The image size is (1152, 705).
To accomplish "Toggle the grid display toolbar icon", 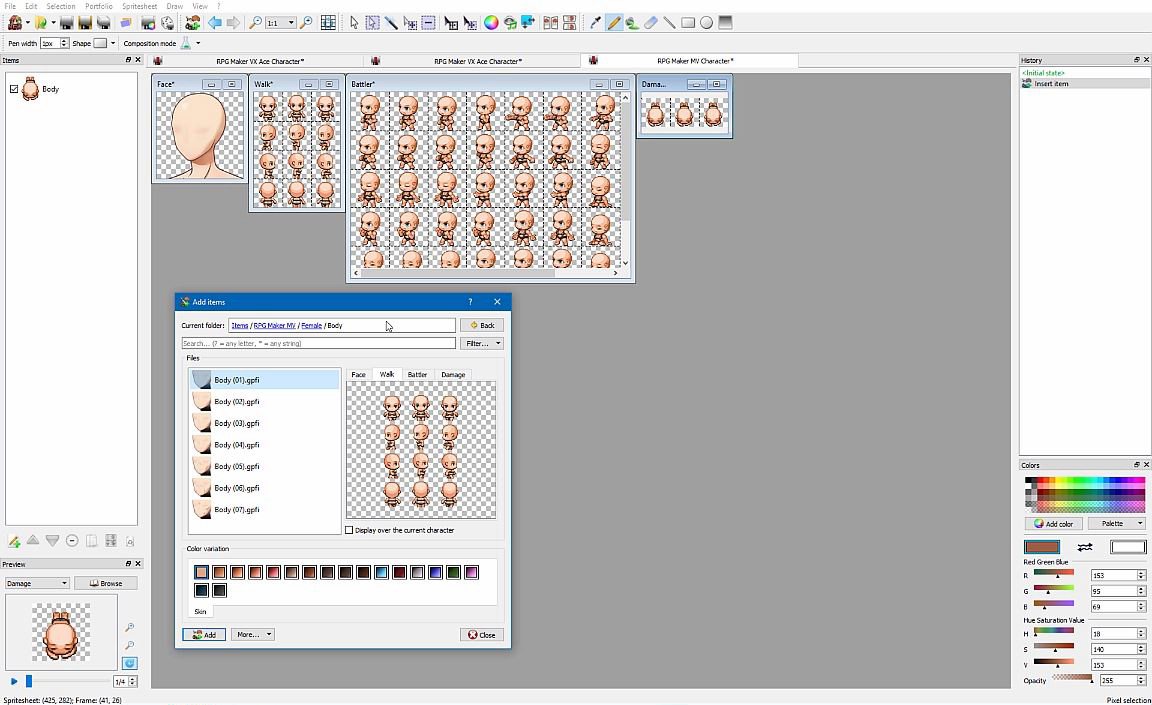I will click(x=328, y=22).
